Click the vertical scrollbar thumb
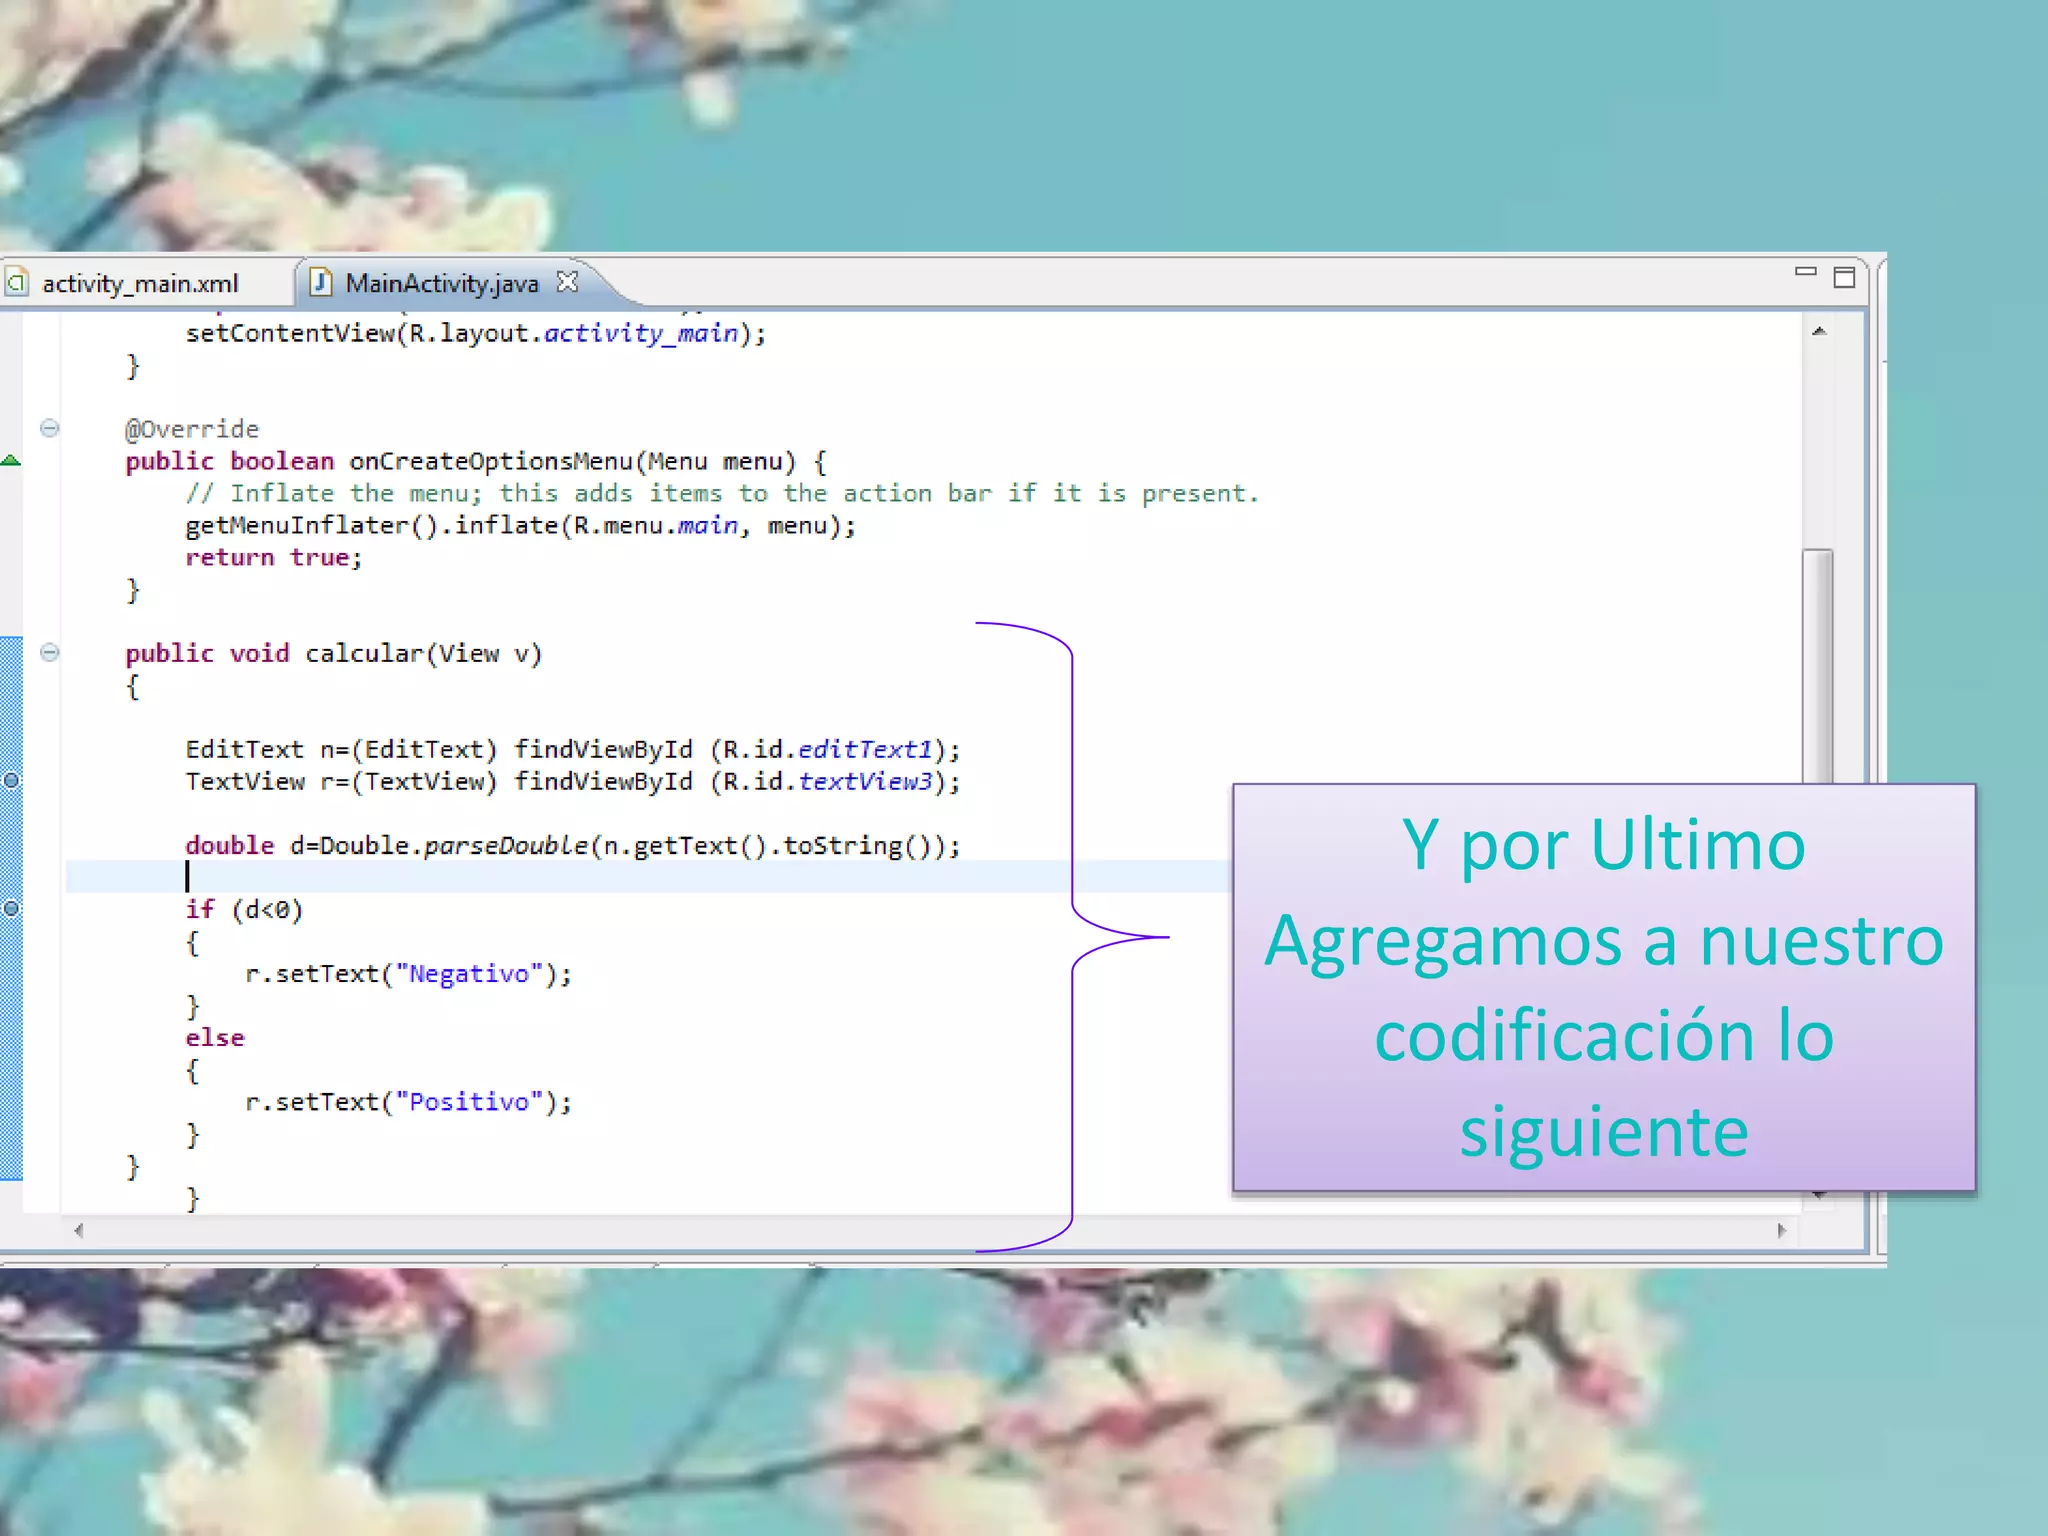The height and width of the screenshot is (1536, 2048). (1818, 666)
